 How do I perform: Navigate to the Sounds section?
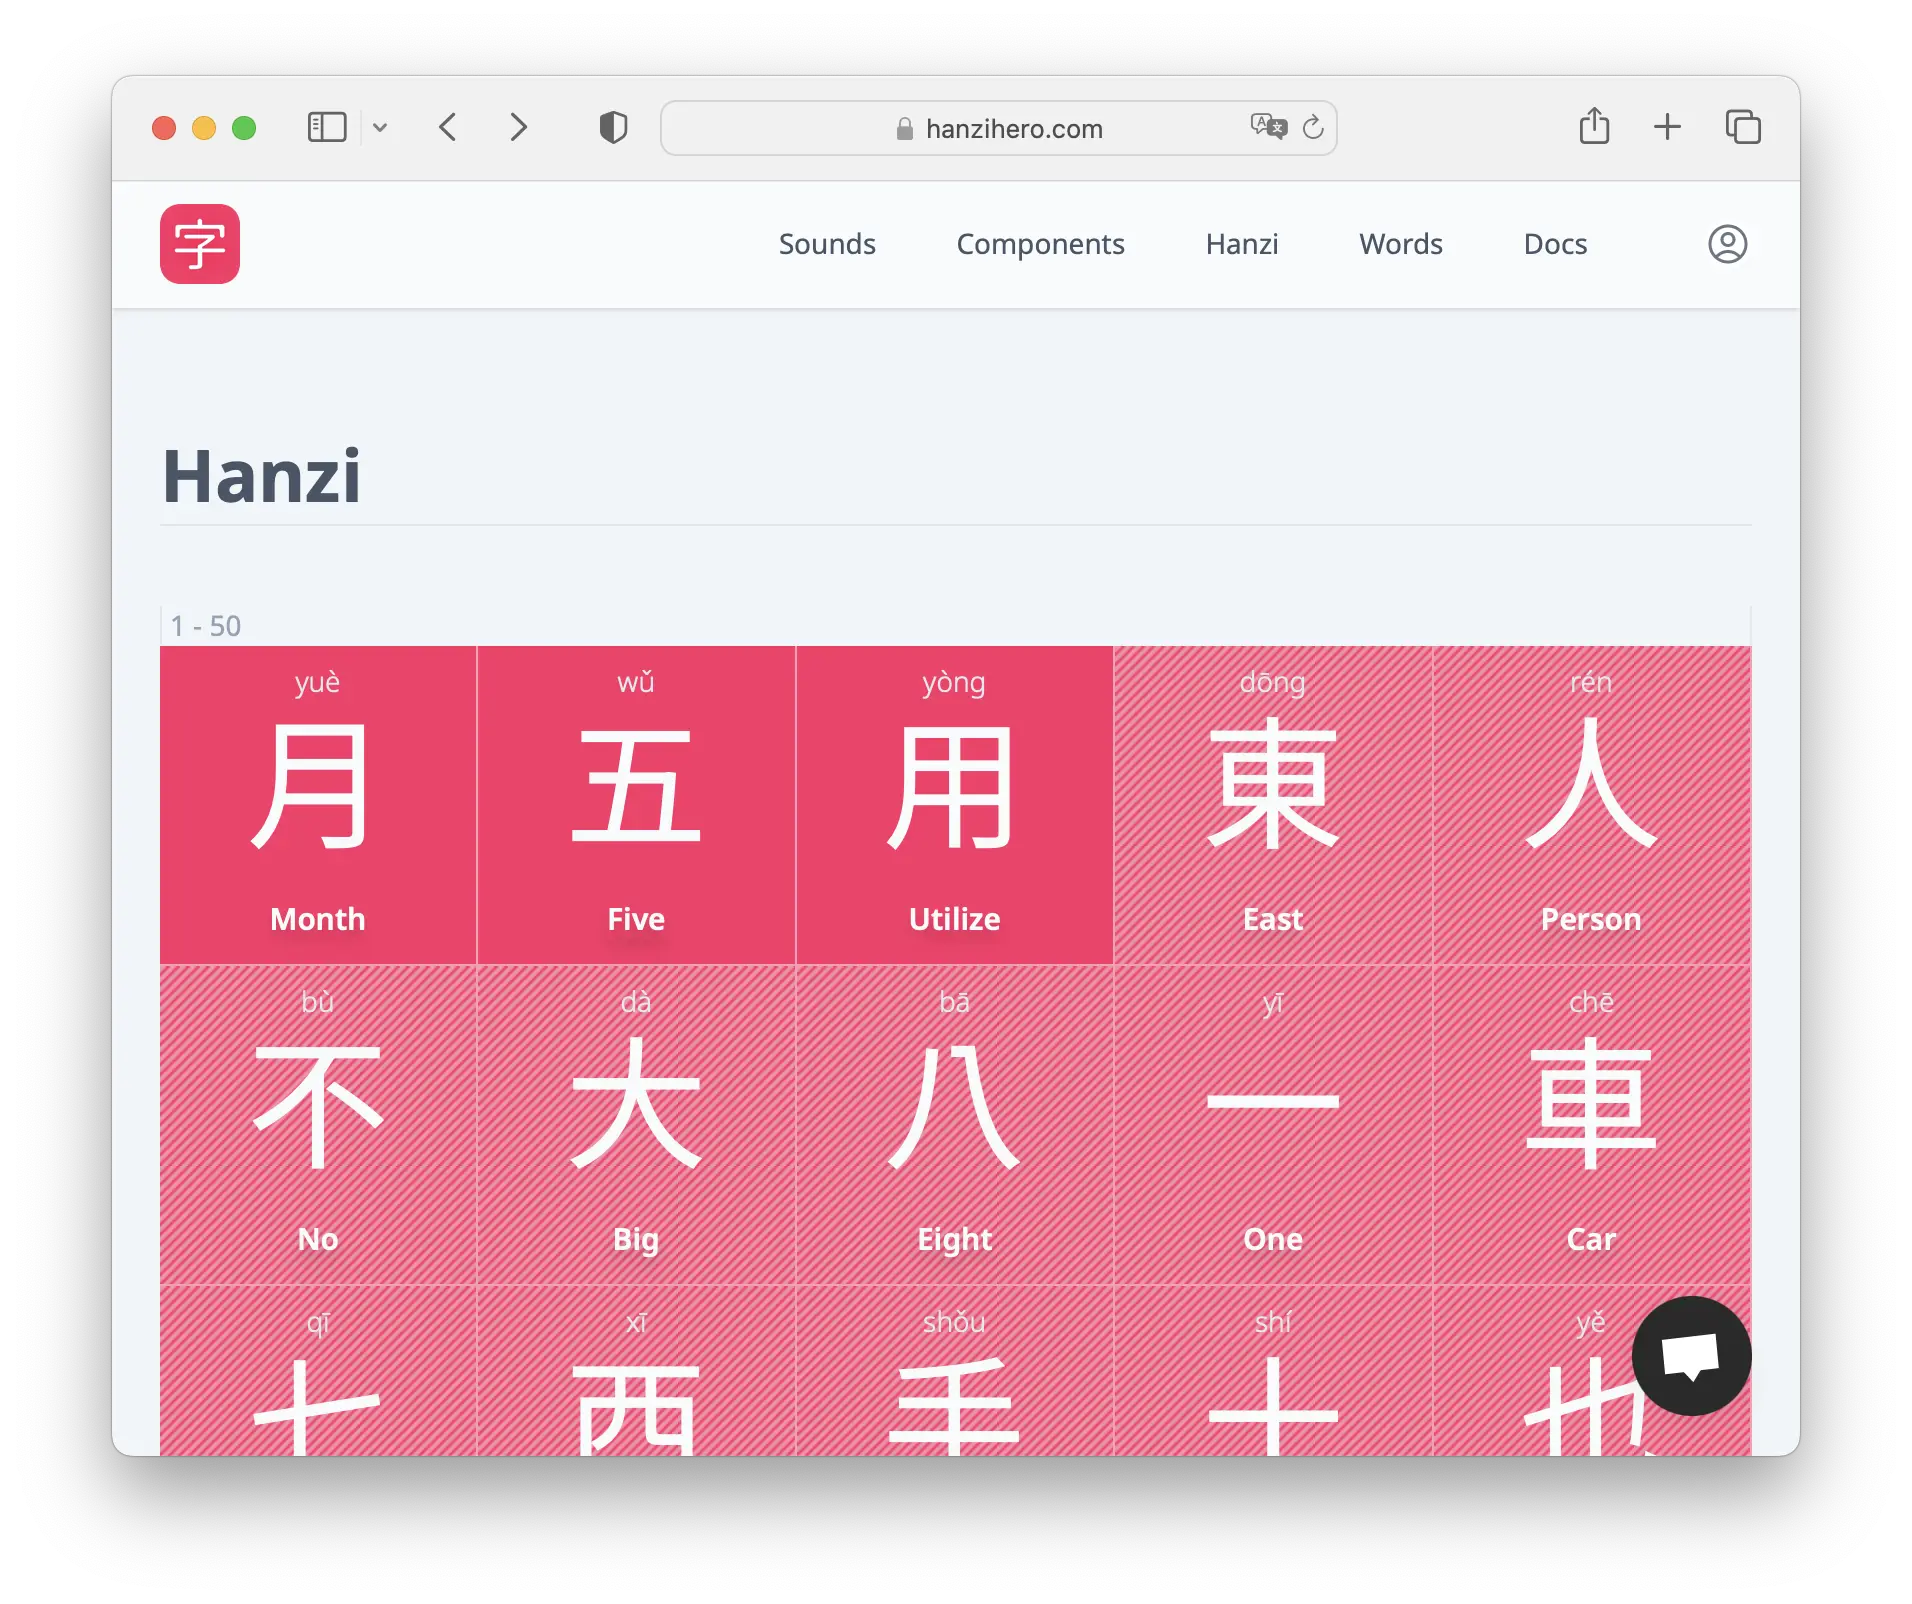827,243
